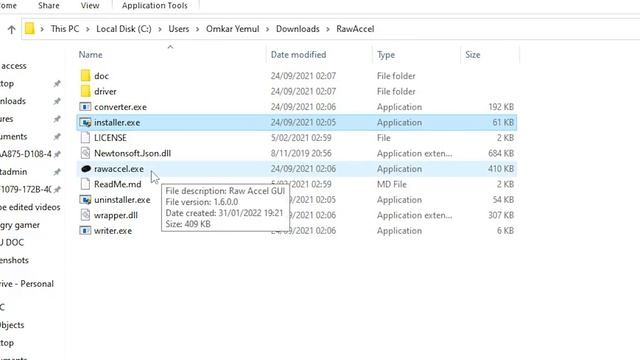Screen dimensions: 640x360
Task: Expand the chevron after Downloads
Action: 327,29
